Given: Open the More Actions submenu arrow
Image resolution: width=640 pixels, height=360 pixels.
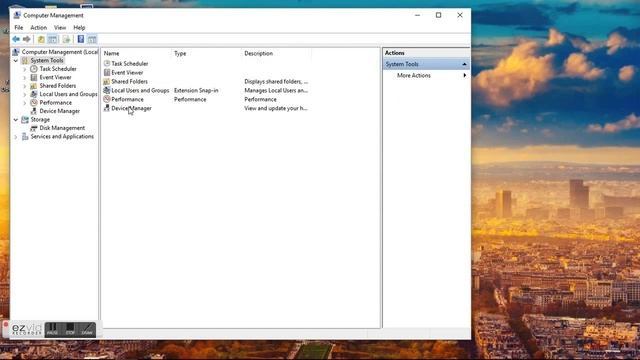Looking at the screenshot, I should pyautogui.click(x=464, y=76).
